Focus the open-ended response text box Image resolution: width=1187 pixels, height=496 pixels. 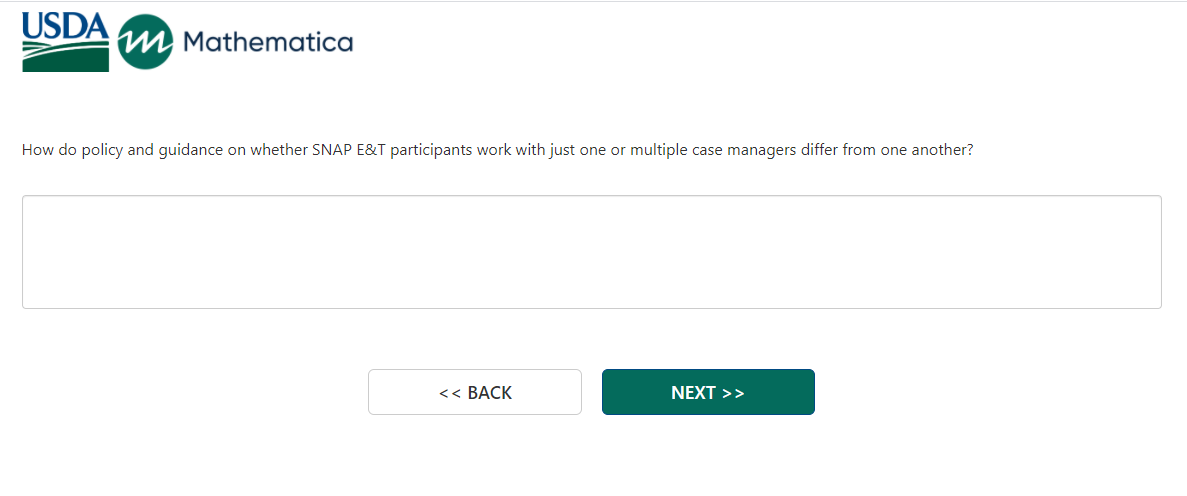591,252
